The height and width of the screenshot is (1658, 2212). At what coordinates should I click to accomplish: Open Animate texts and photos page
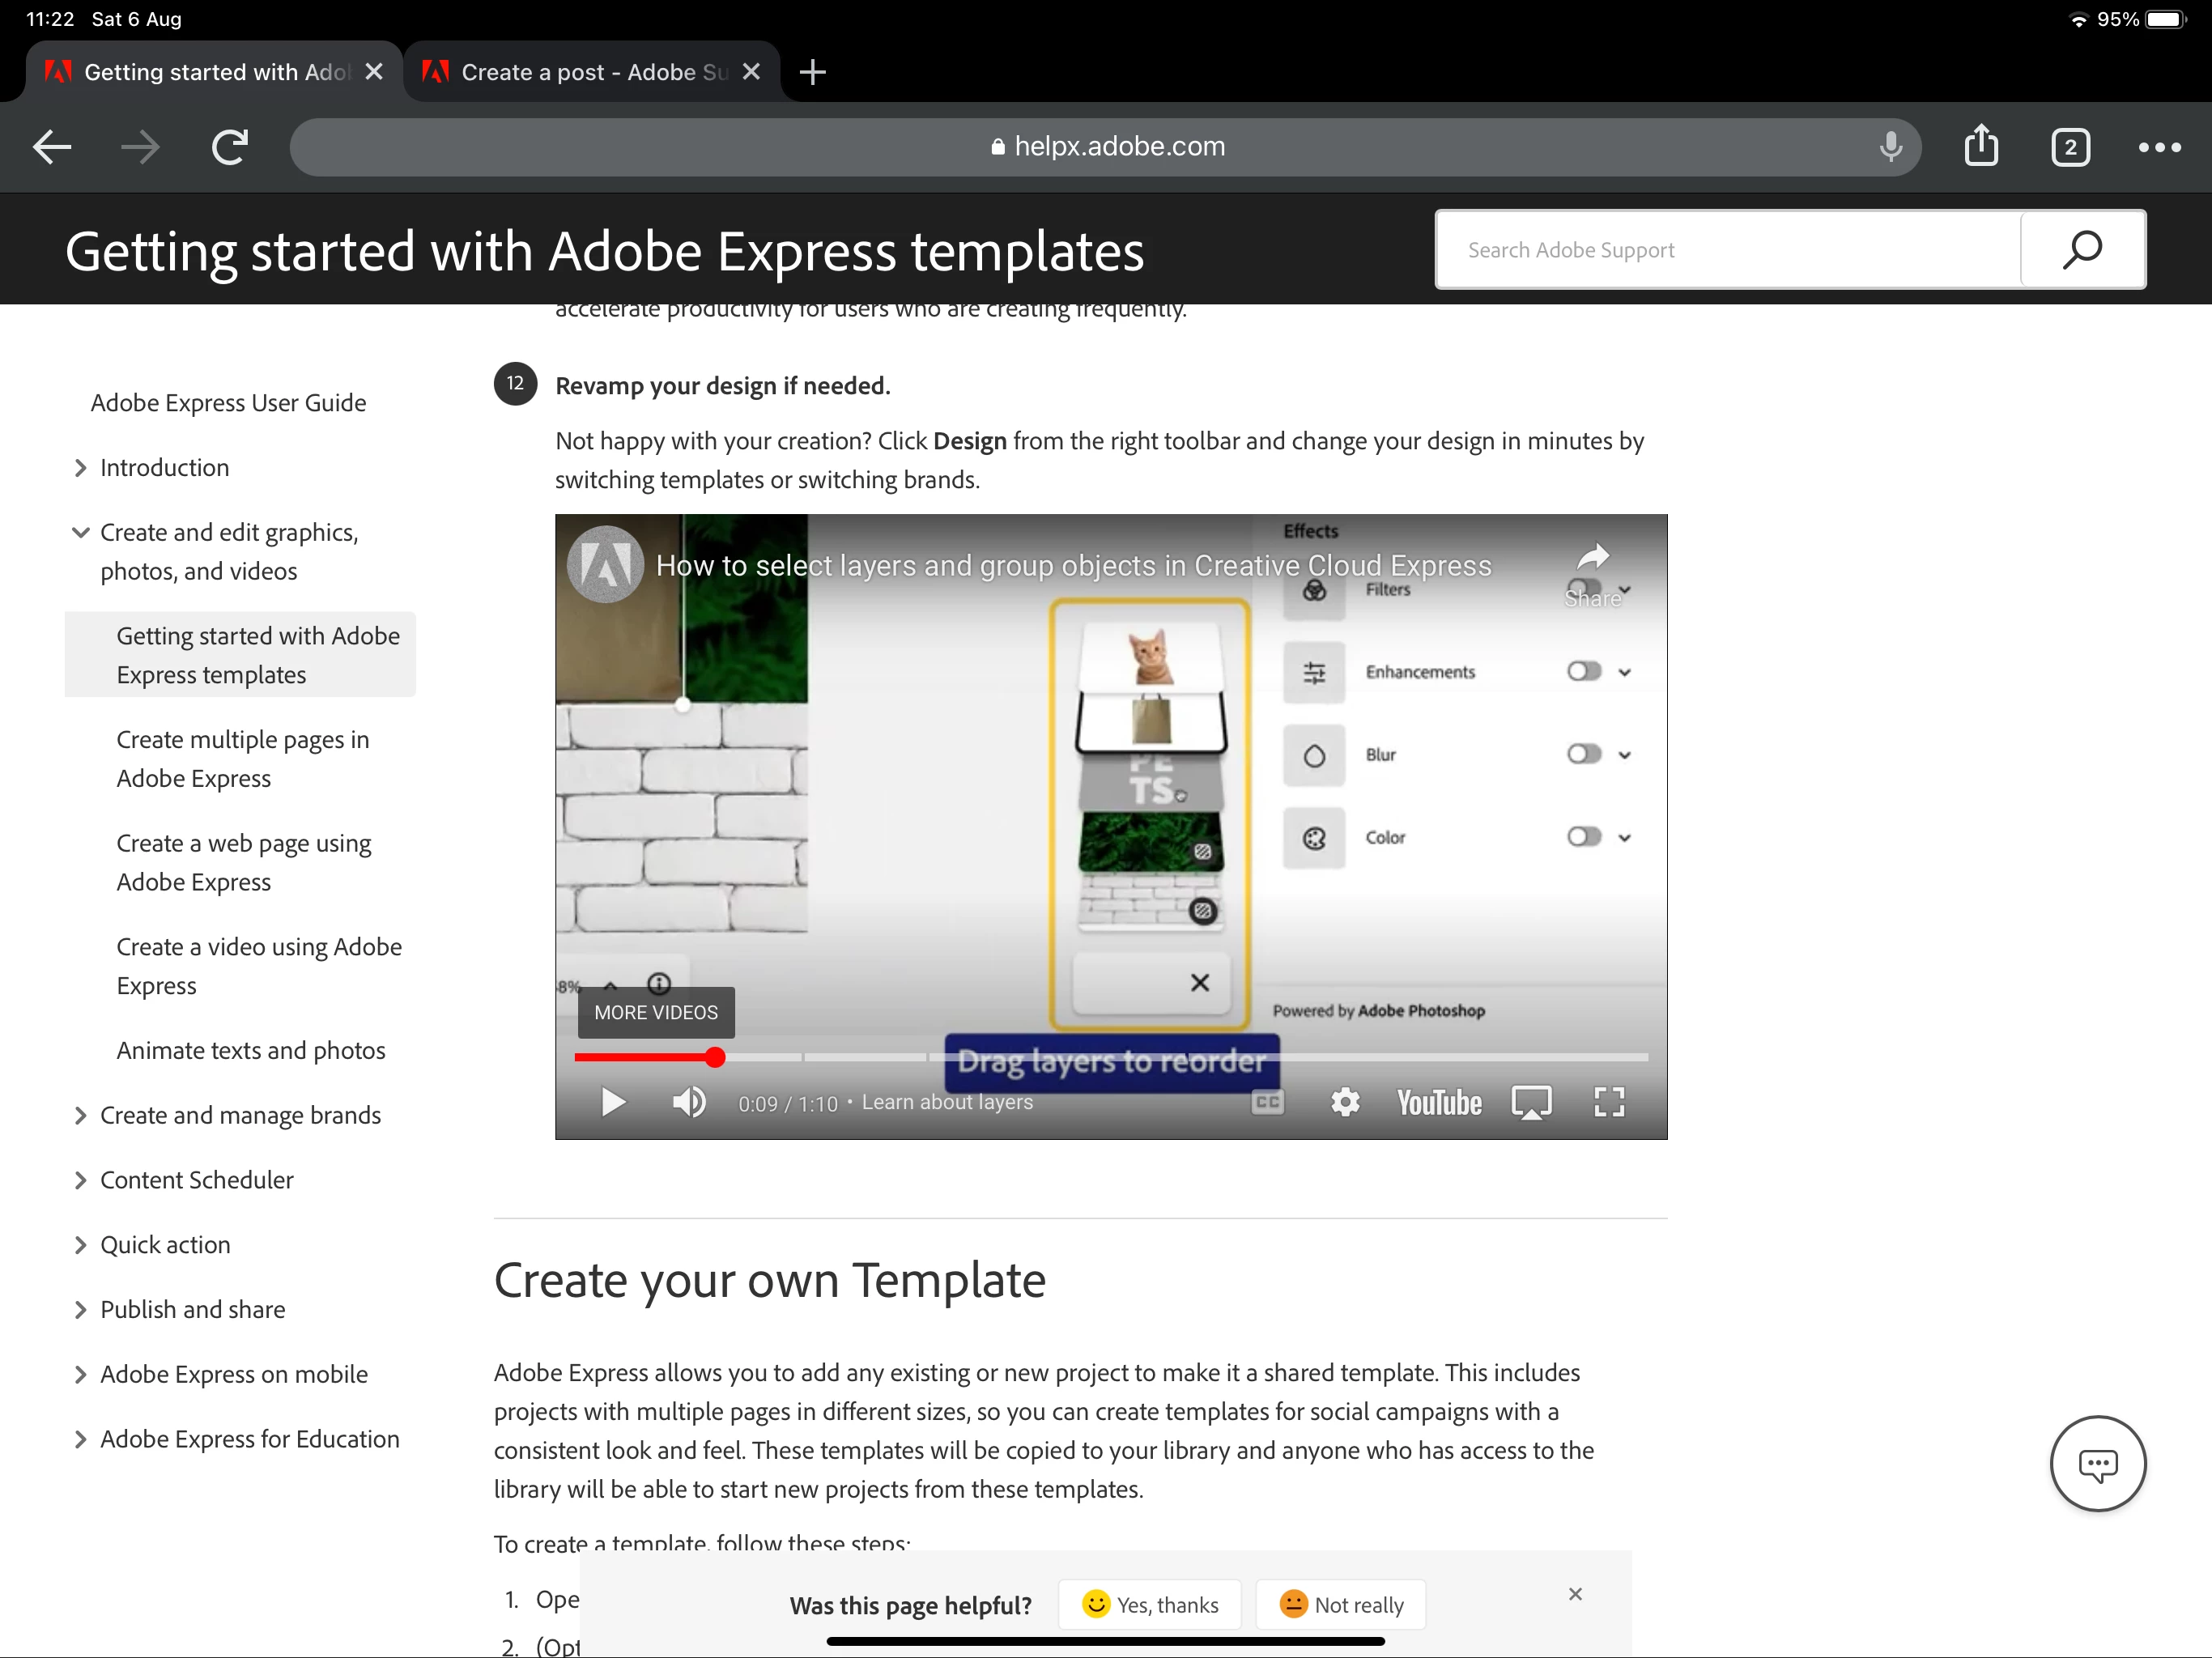pyautogui.click(x=251, y=1050)
